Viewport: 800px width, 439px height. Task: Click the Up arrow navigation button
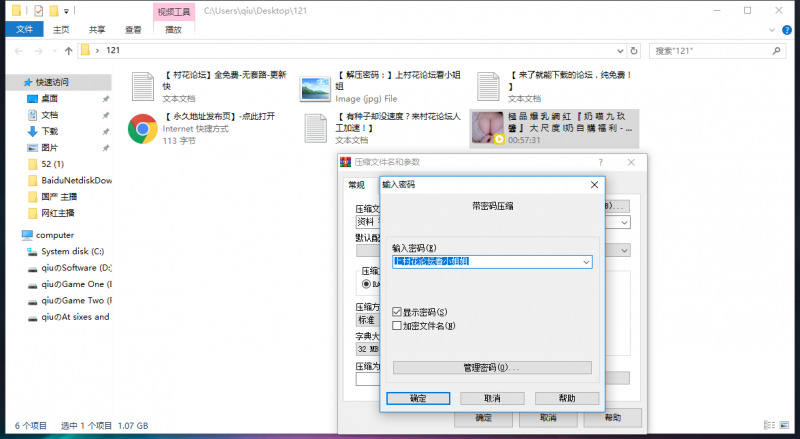[68, 50]
